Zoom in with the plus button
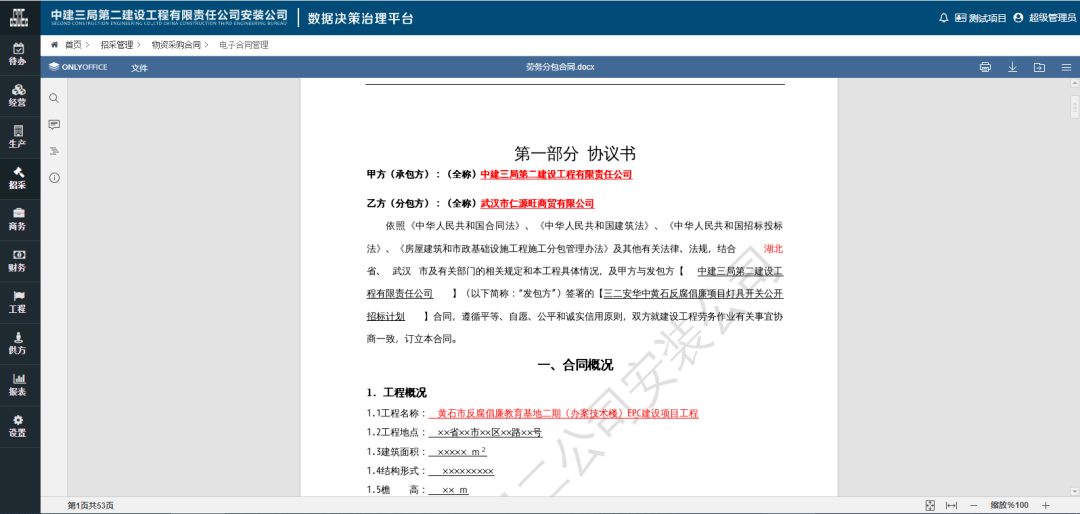The image size is (1080, 514). [1046, 505]
